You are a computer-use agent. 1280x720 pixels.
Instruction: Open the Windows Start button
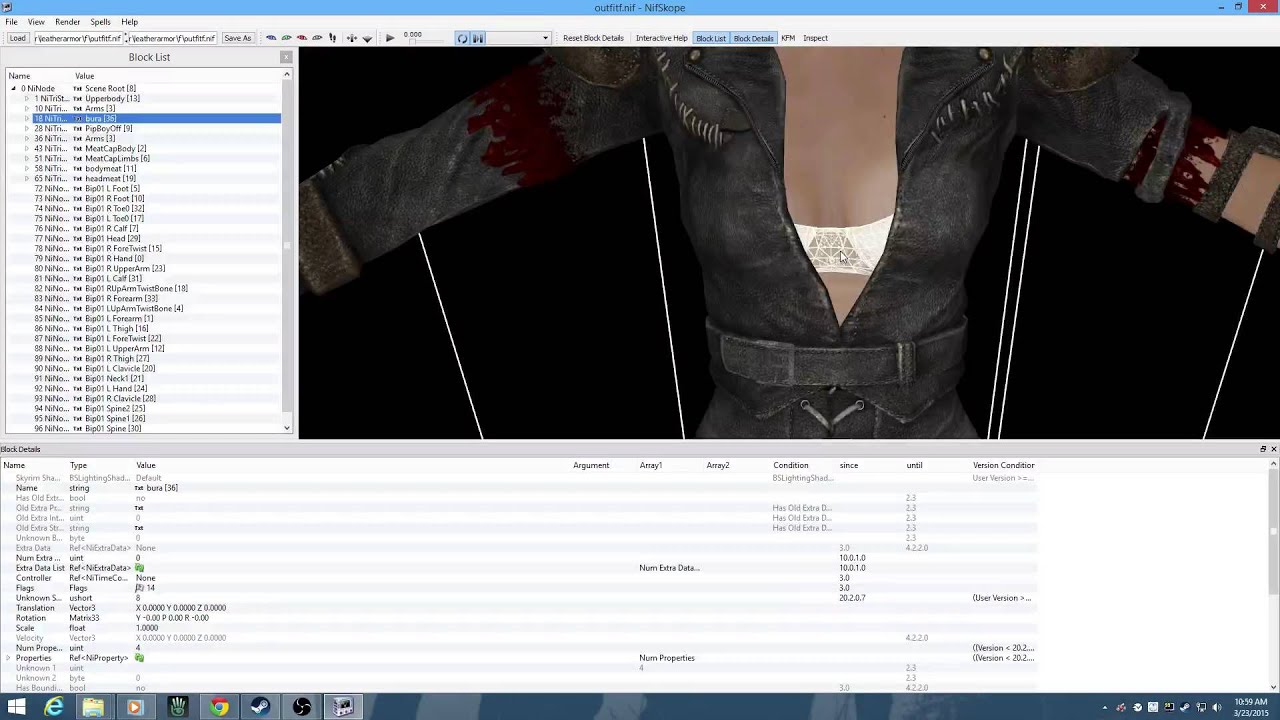coord(16,707)
